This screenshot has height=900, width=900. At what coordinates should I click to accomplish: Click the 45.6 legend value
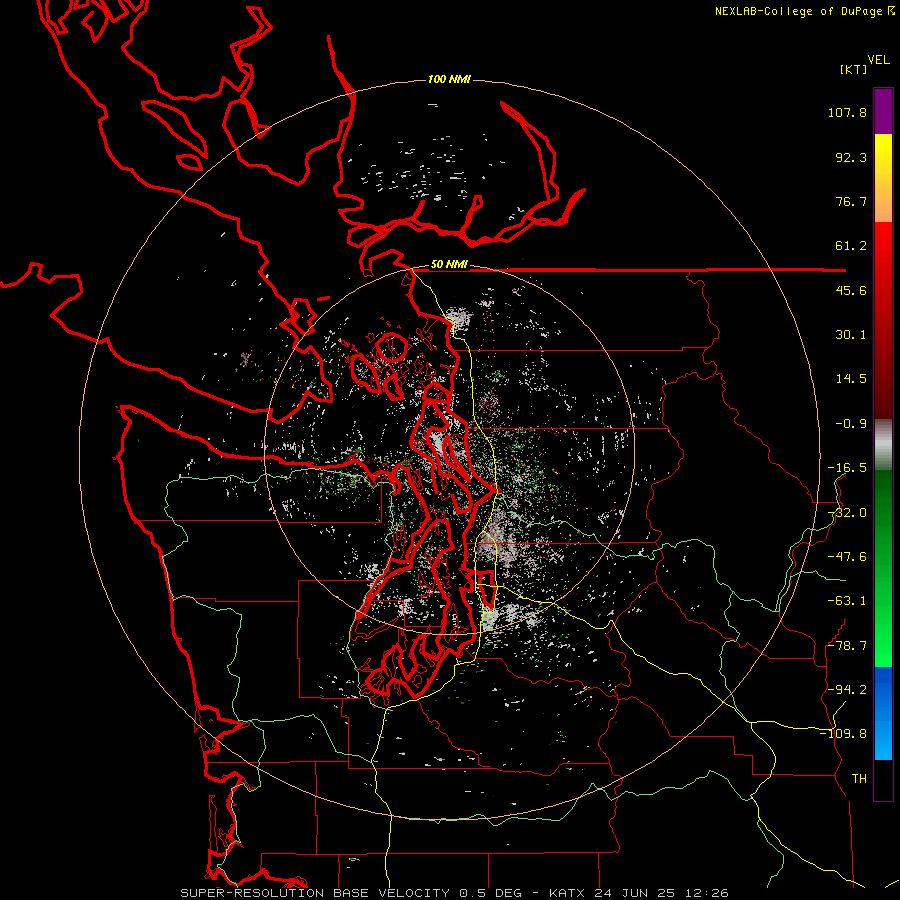[x=851, y=290]
